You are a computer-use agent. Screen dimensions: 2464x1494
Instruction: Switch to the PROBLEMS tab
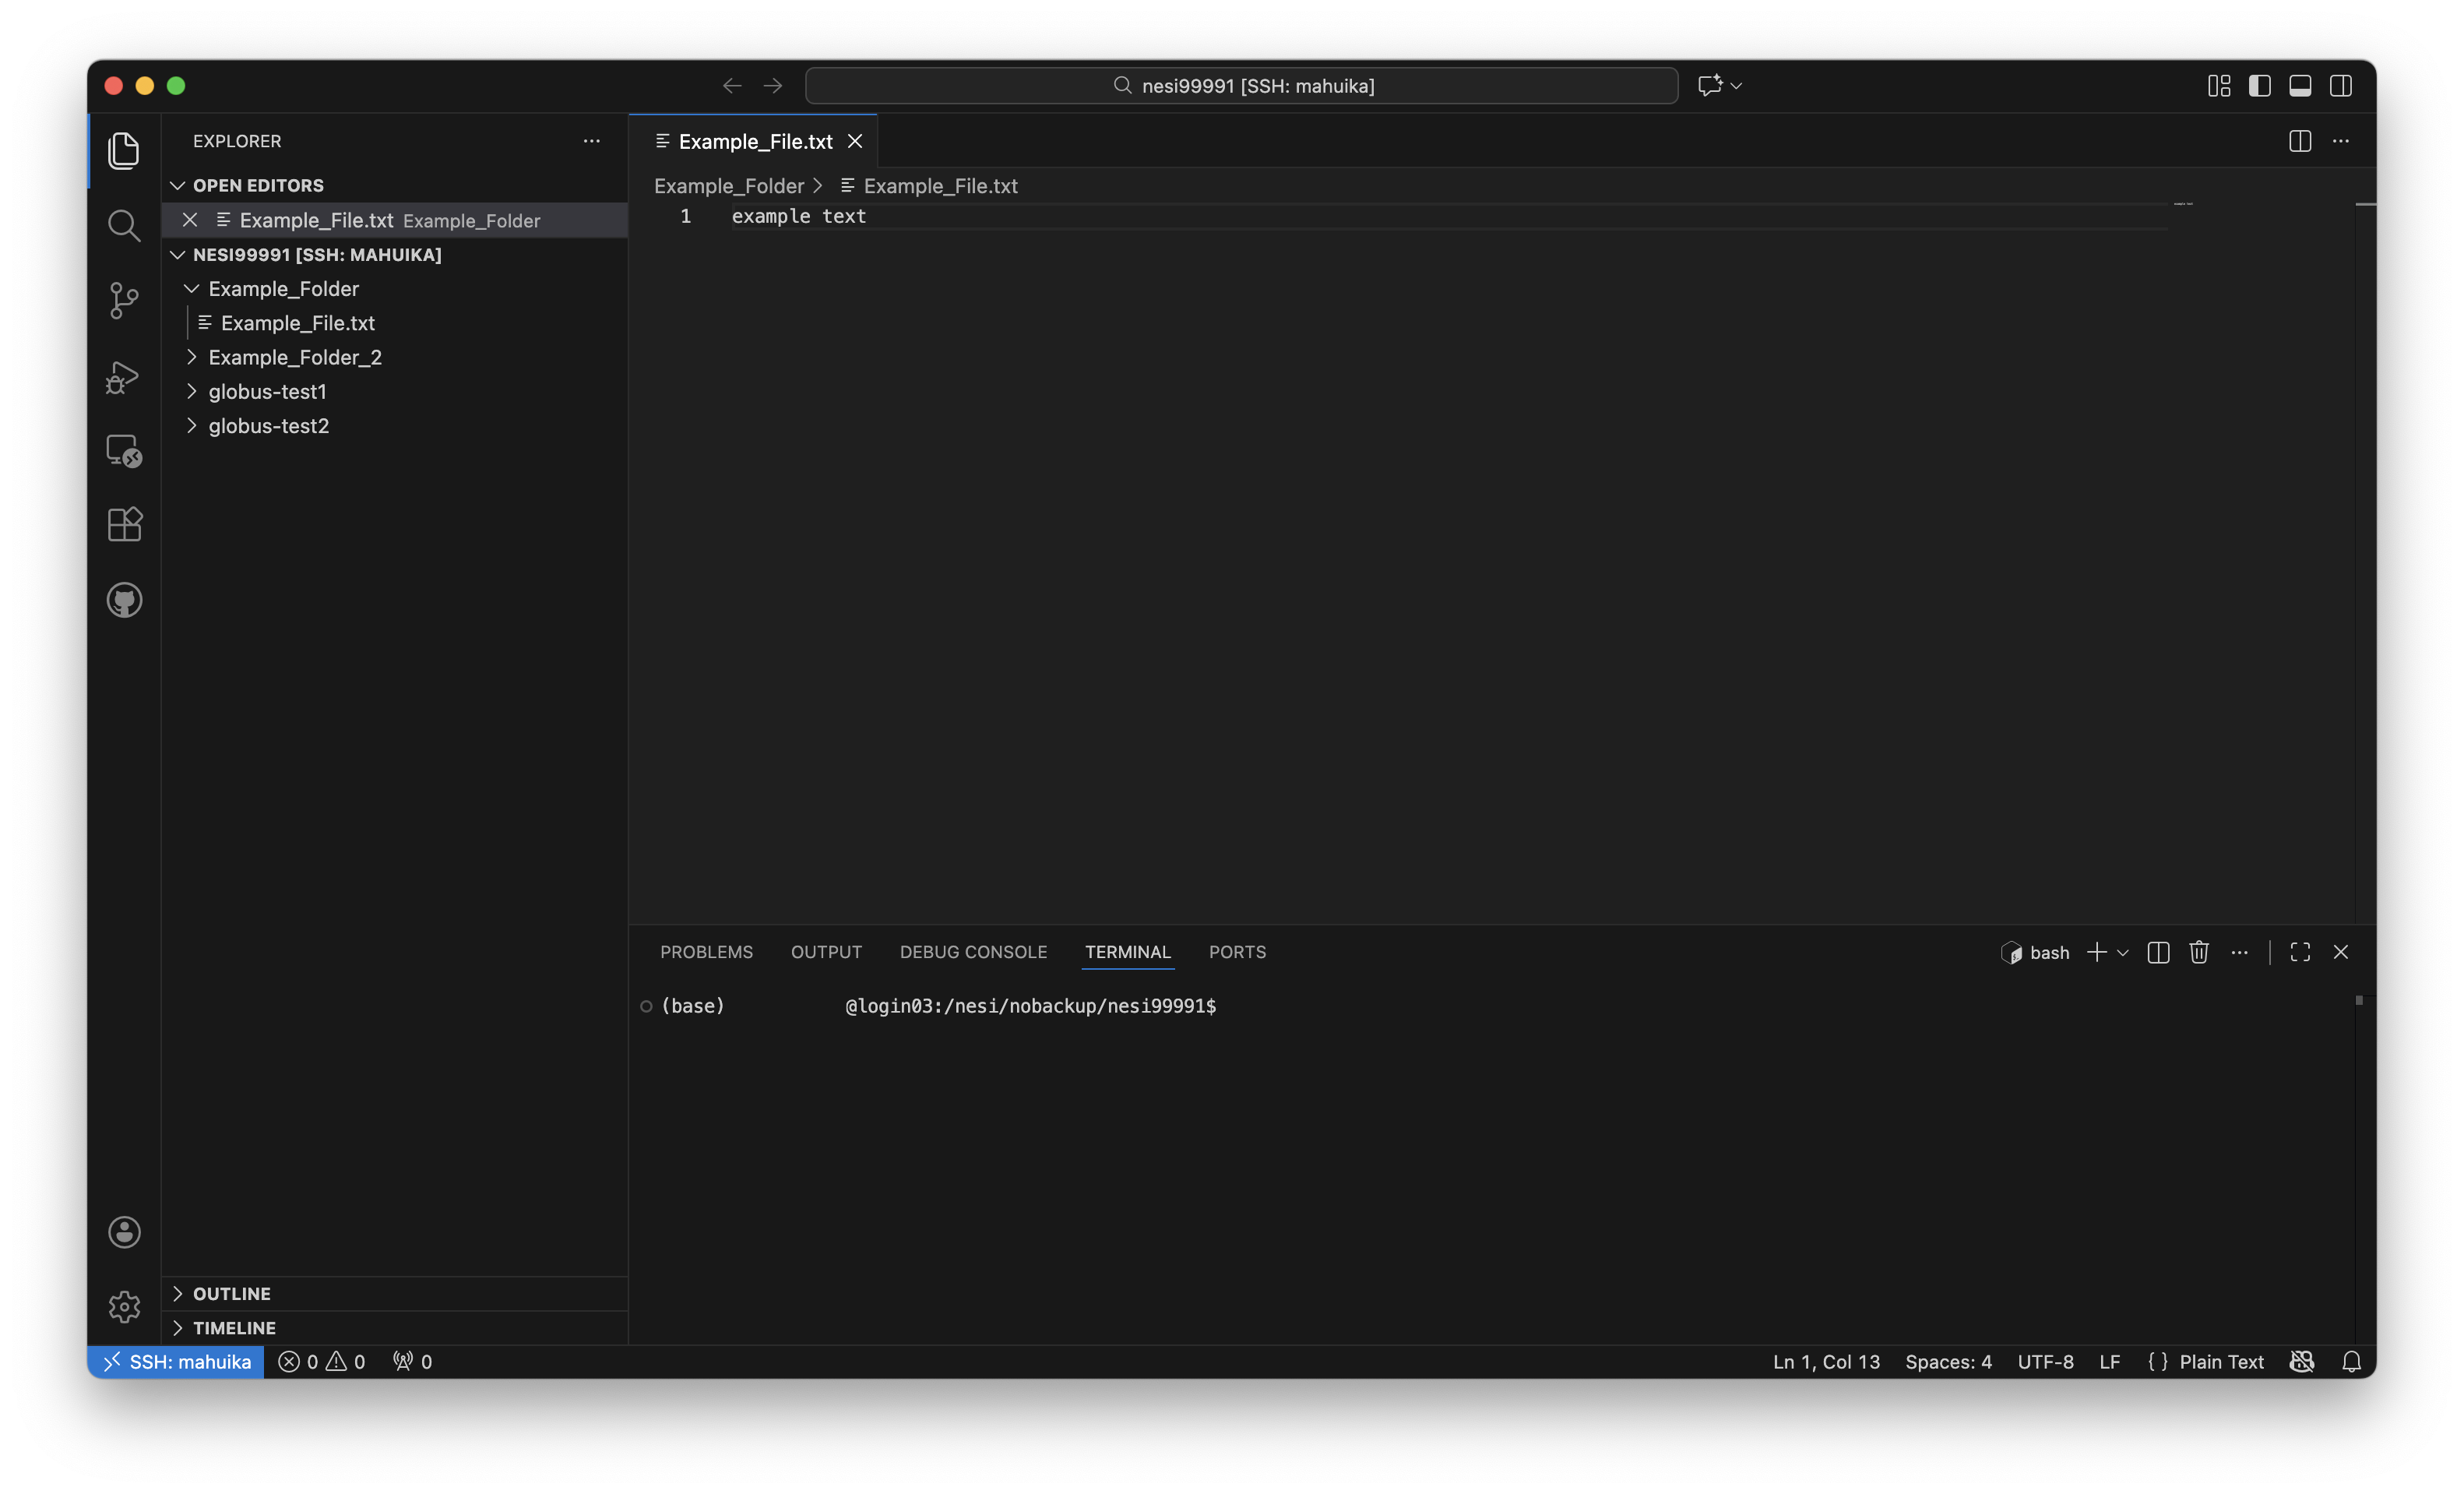[x=706, y=952]
